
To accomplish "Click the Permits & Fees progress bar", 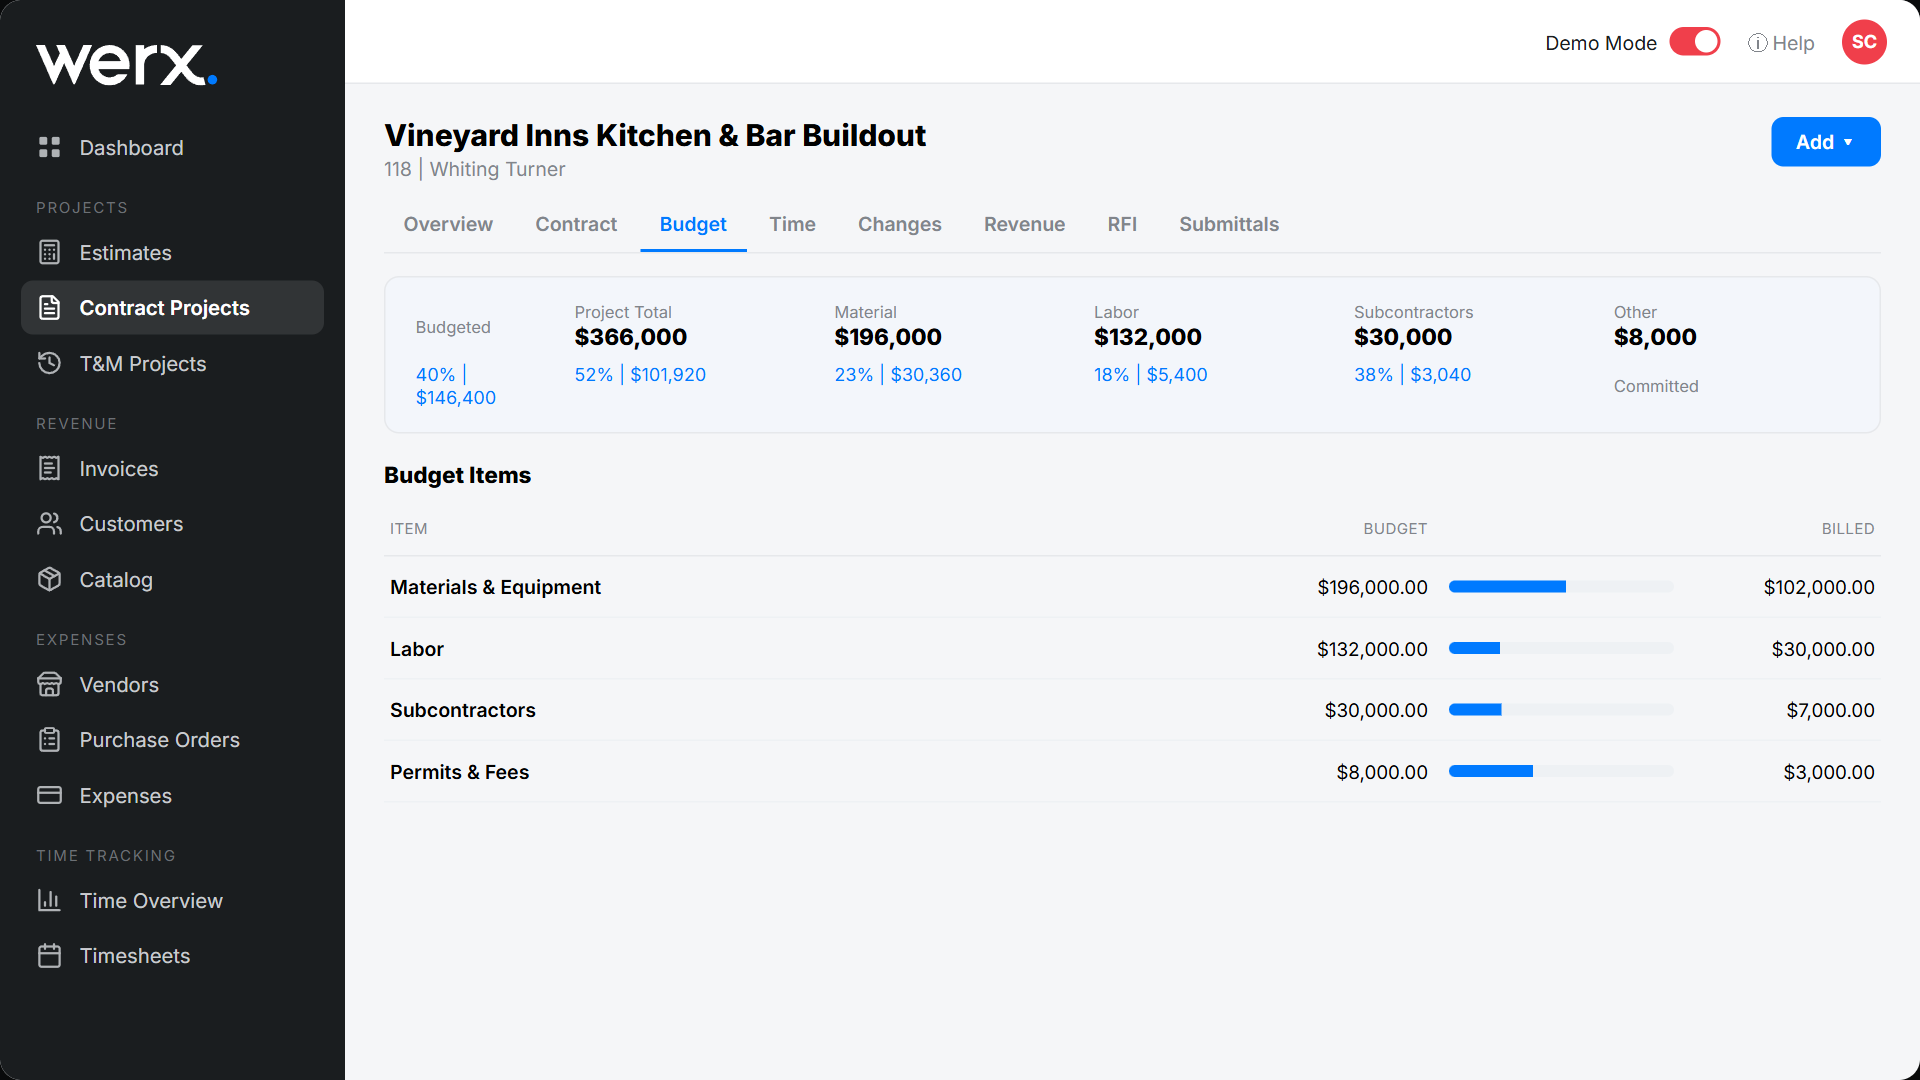I will 1561,771.
